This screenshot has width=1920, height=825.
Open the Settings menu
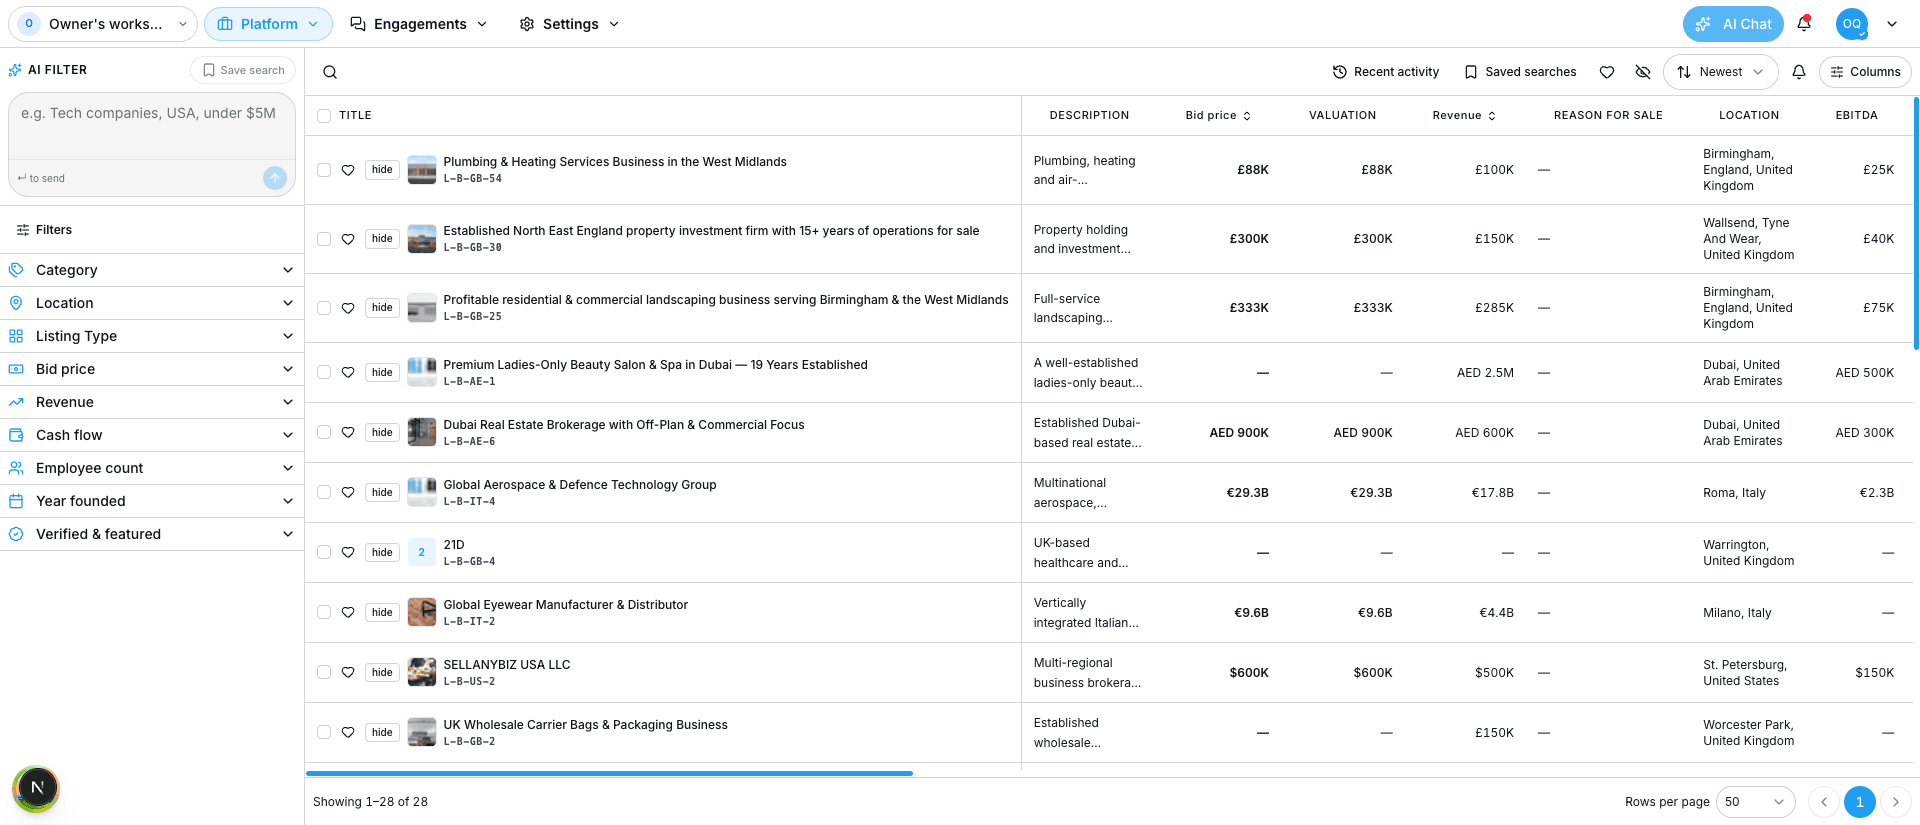(x=570, y=24)
